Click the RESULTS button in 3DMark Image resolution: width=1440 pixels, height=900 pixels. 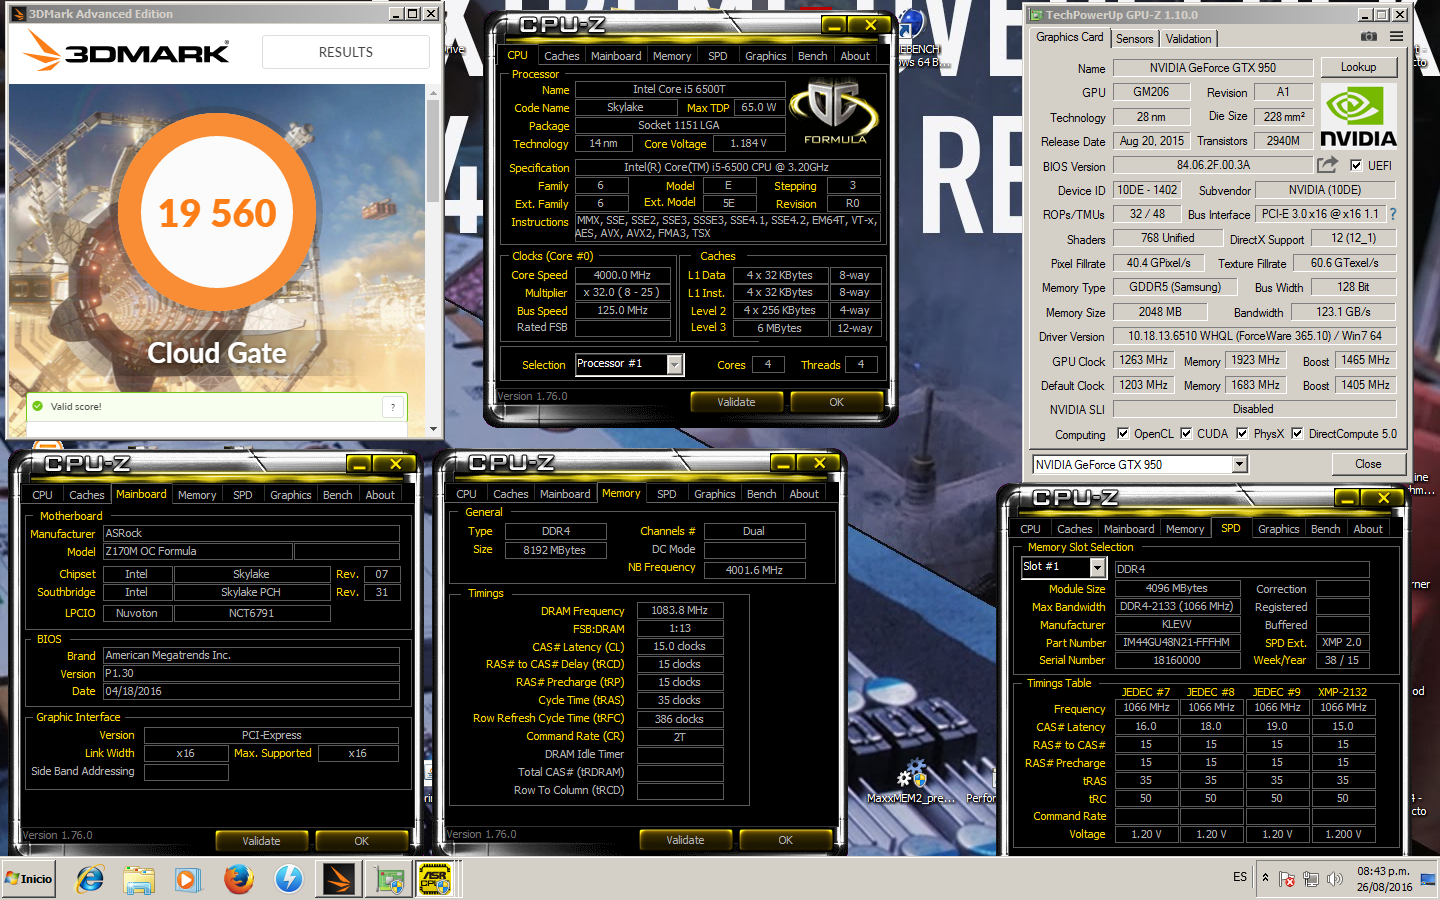point(346,52)
